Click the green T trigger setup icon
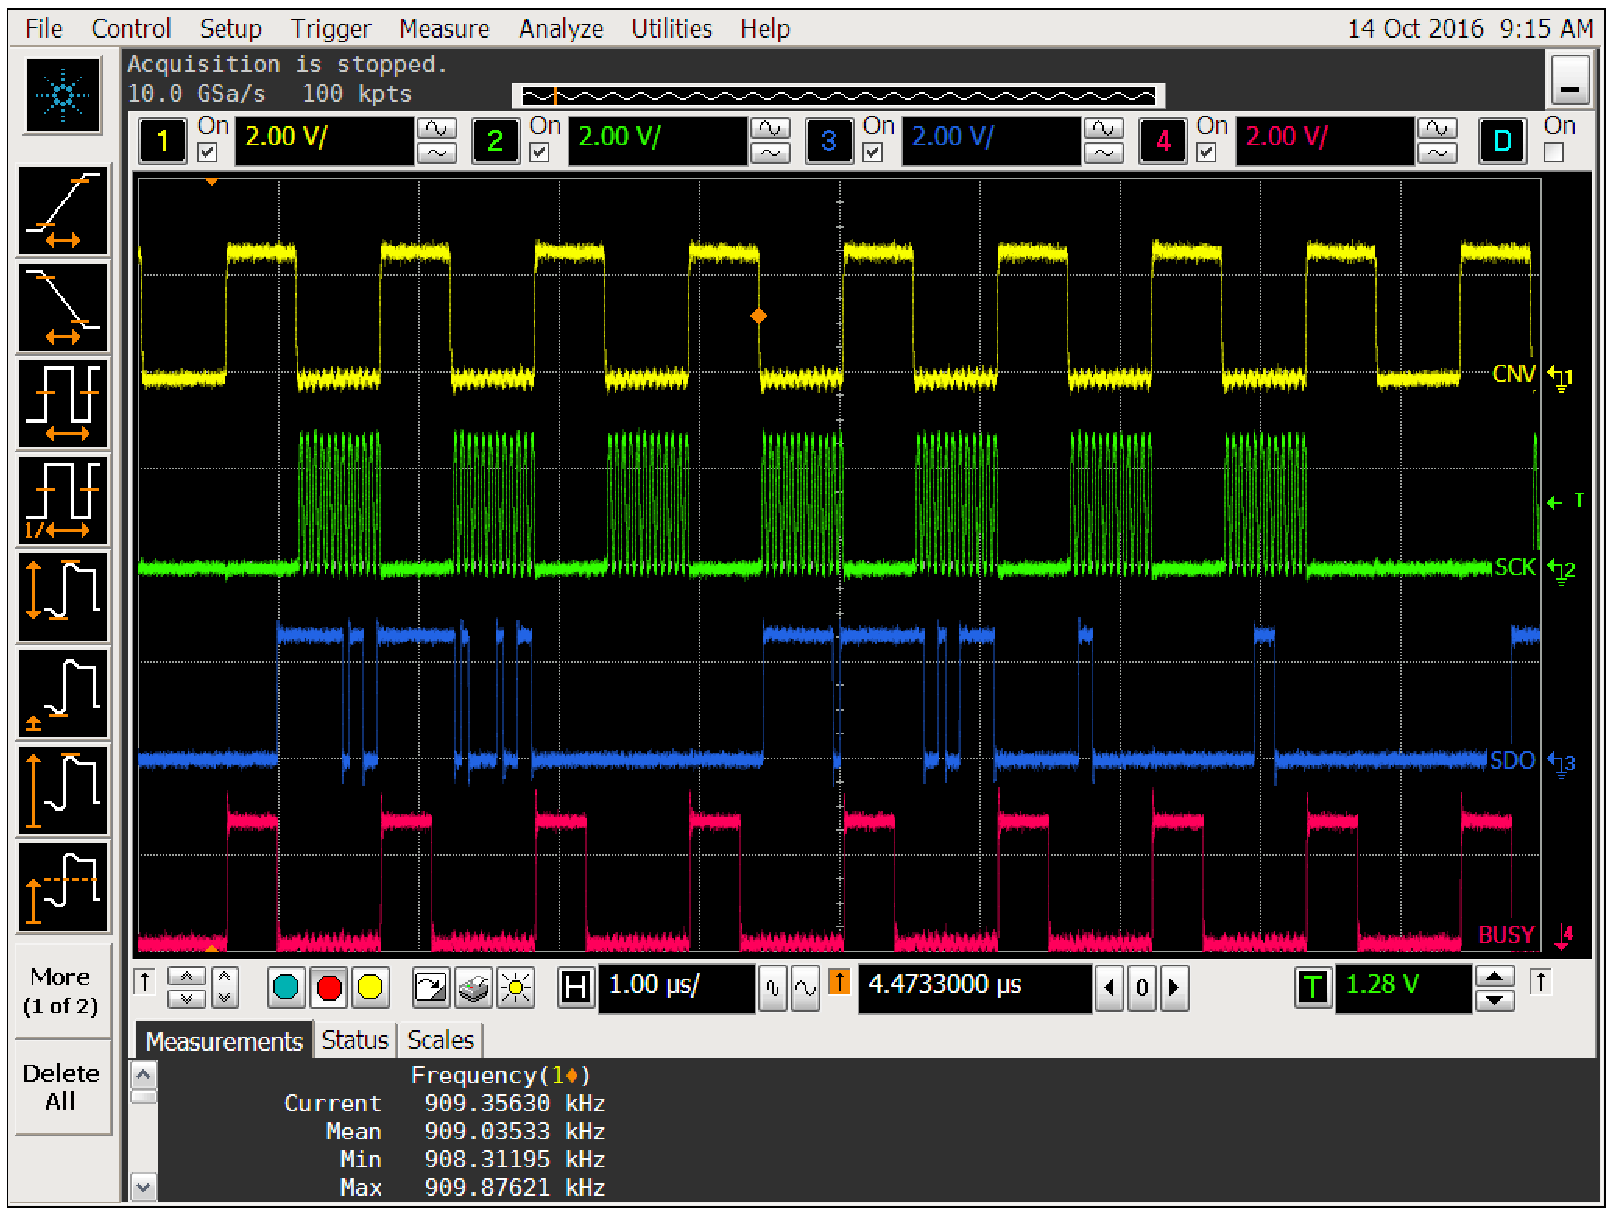This screenshot has height=1215, width=1615. tap(1312, 988)
